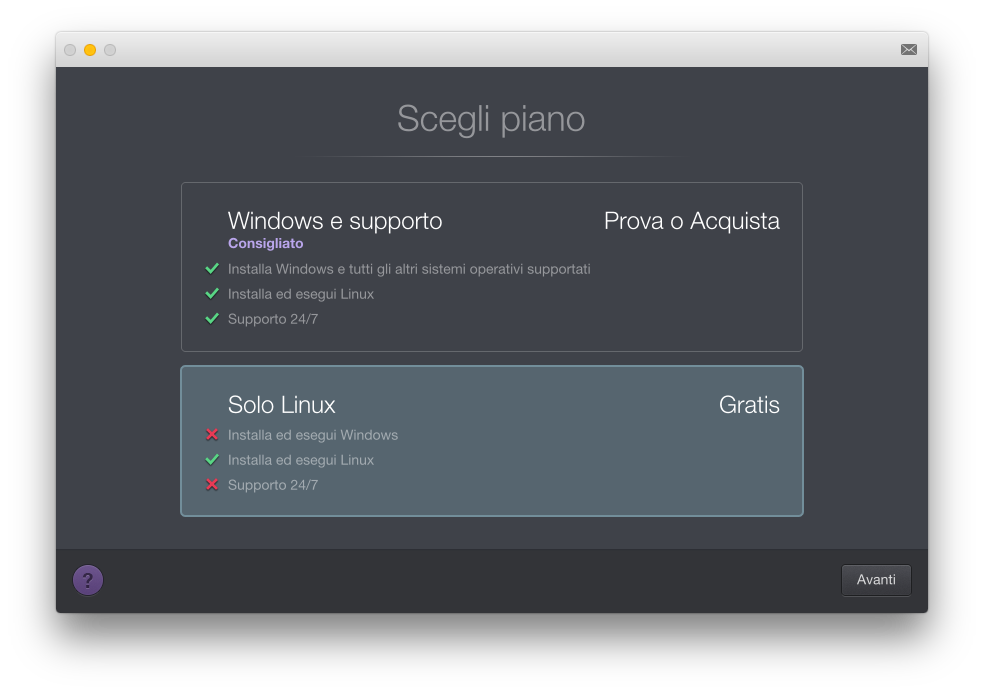Screen dimensions: 984x693
Task: Click the Consigliato recommended label
Action: point(265,243)
